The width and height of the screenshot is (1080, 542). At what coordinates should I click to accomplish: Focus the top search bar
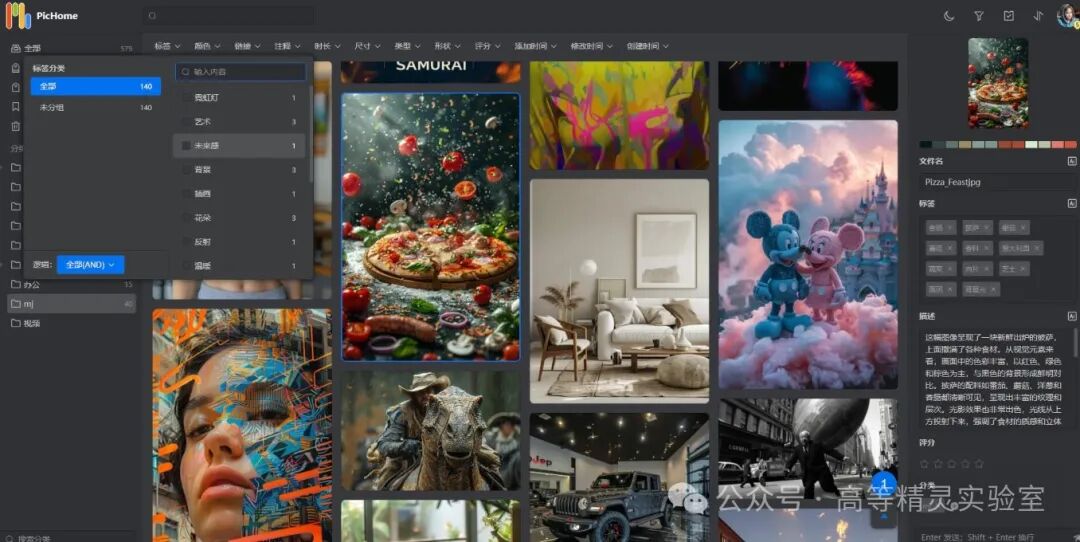(x=229, y=16)
